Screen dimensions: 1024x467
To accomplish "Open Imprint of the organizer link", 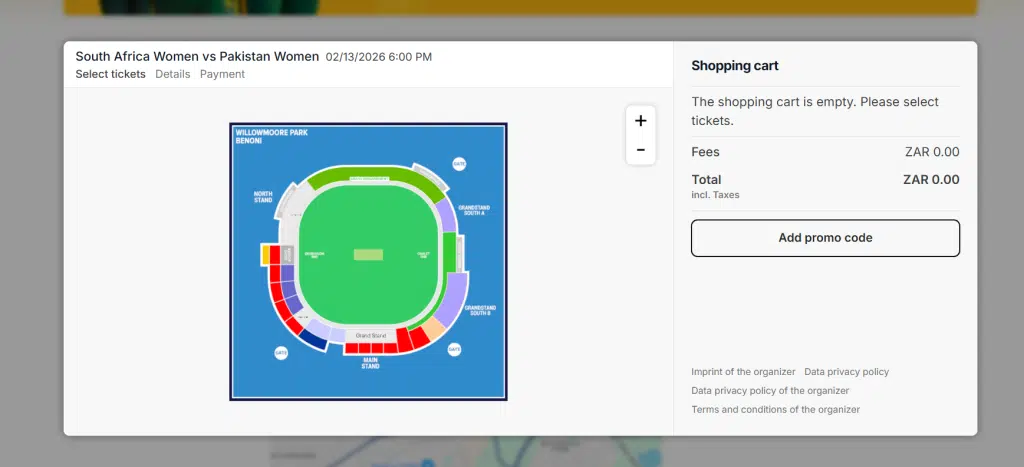I will coord(743,372).
